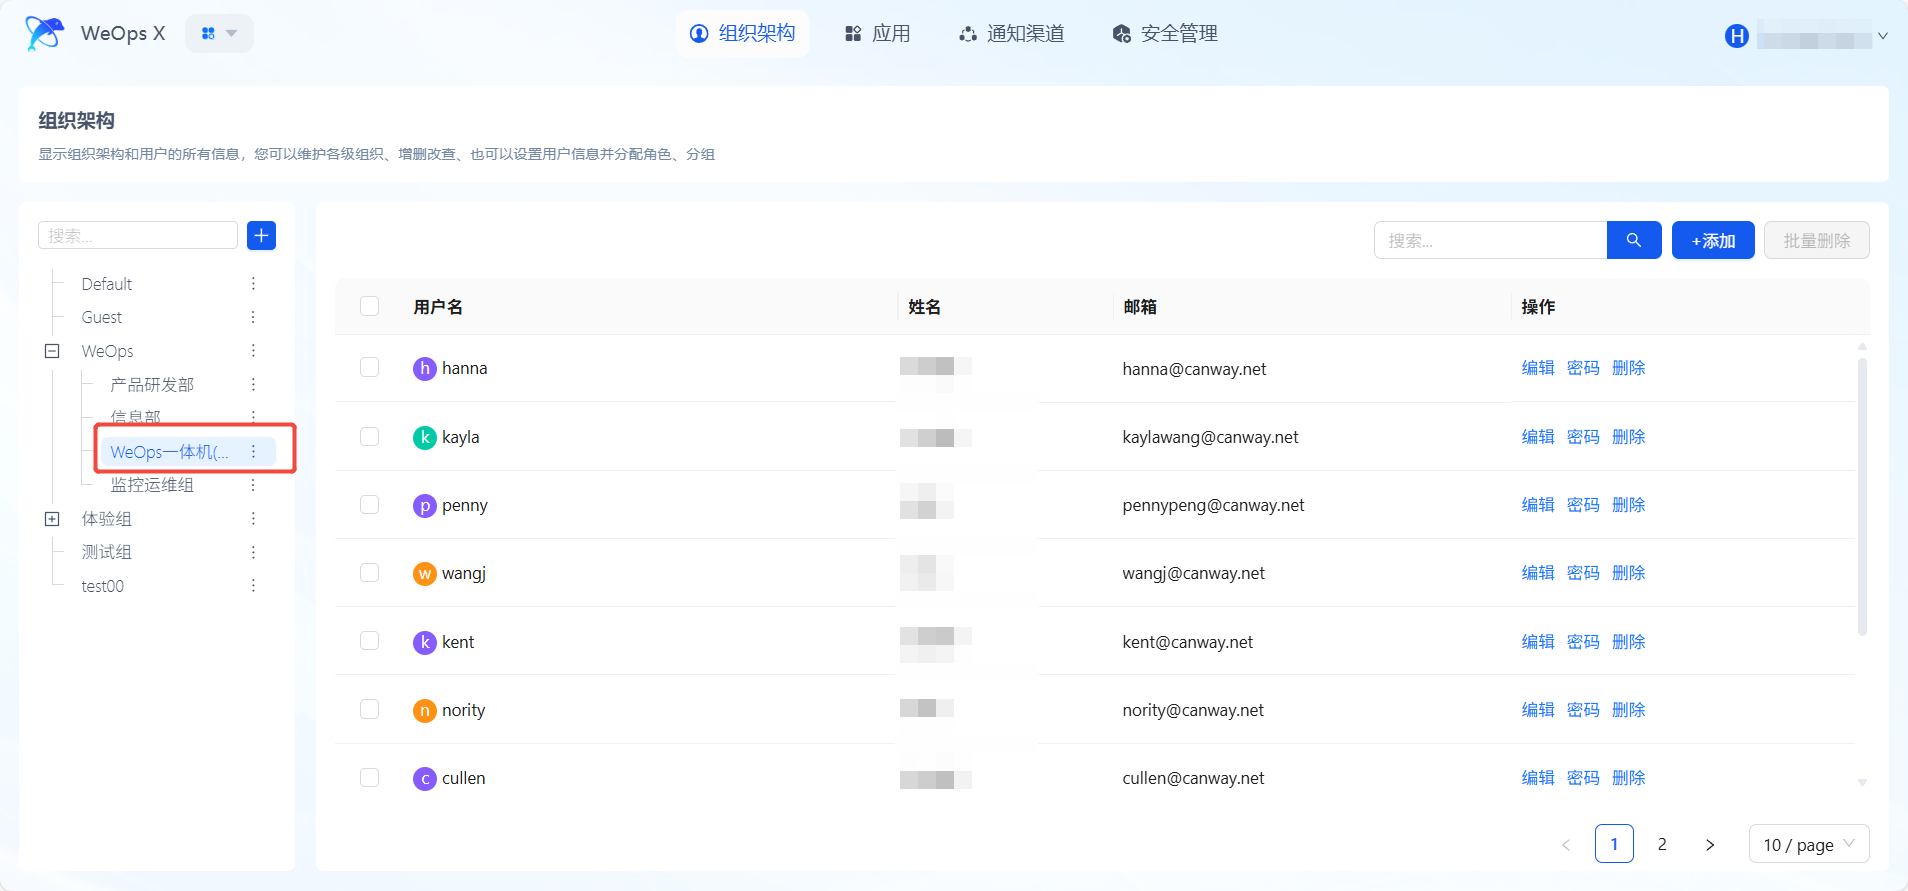
Task: Click penny's purple avatar icon
Action: tap(425, 505)
